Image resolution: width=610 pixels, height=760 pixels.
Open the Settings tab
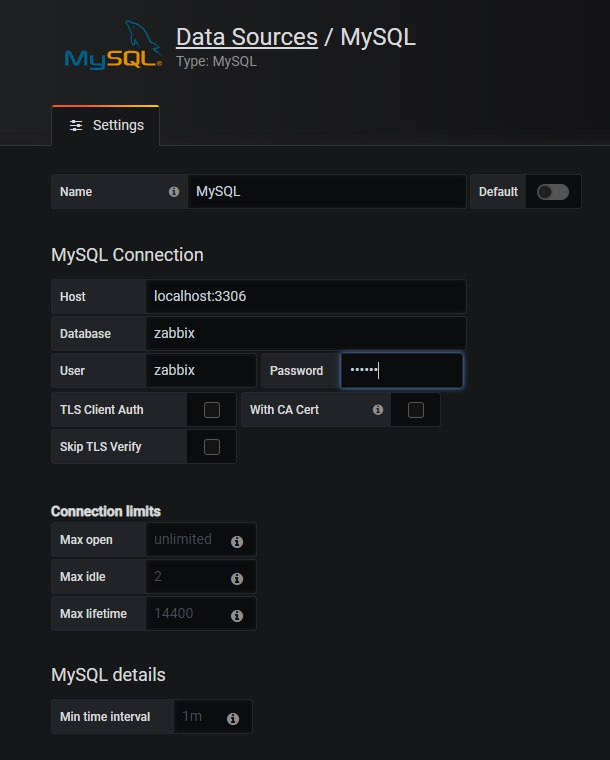(x=106, y=126)
